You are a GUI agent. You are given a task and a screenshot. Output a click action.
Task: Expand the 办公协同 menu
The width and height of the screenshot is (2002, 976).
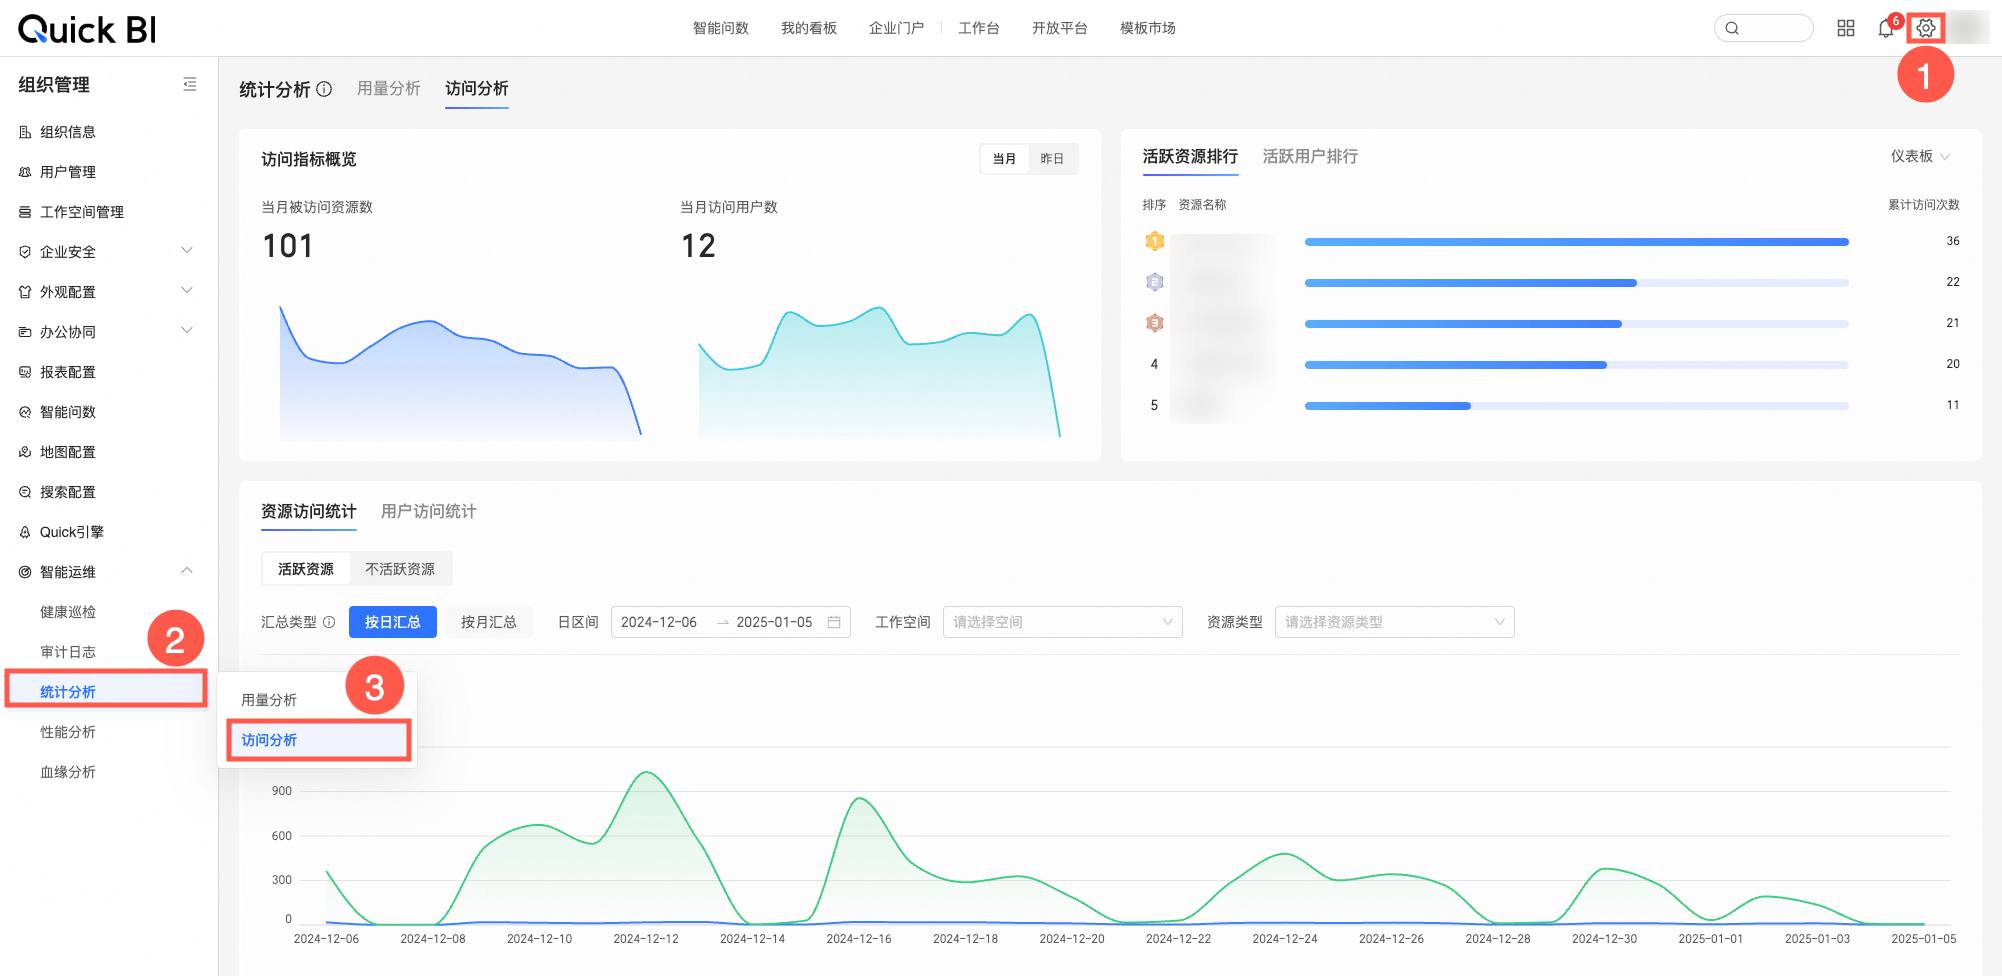(187, 331)
